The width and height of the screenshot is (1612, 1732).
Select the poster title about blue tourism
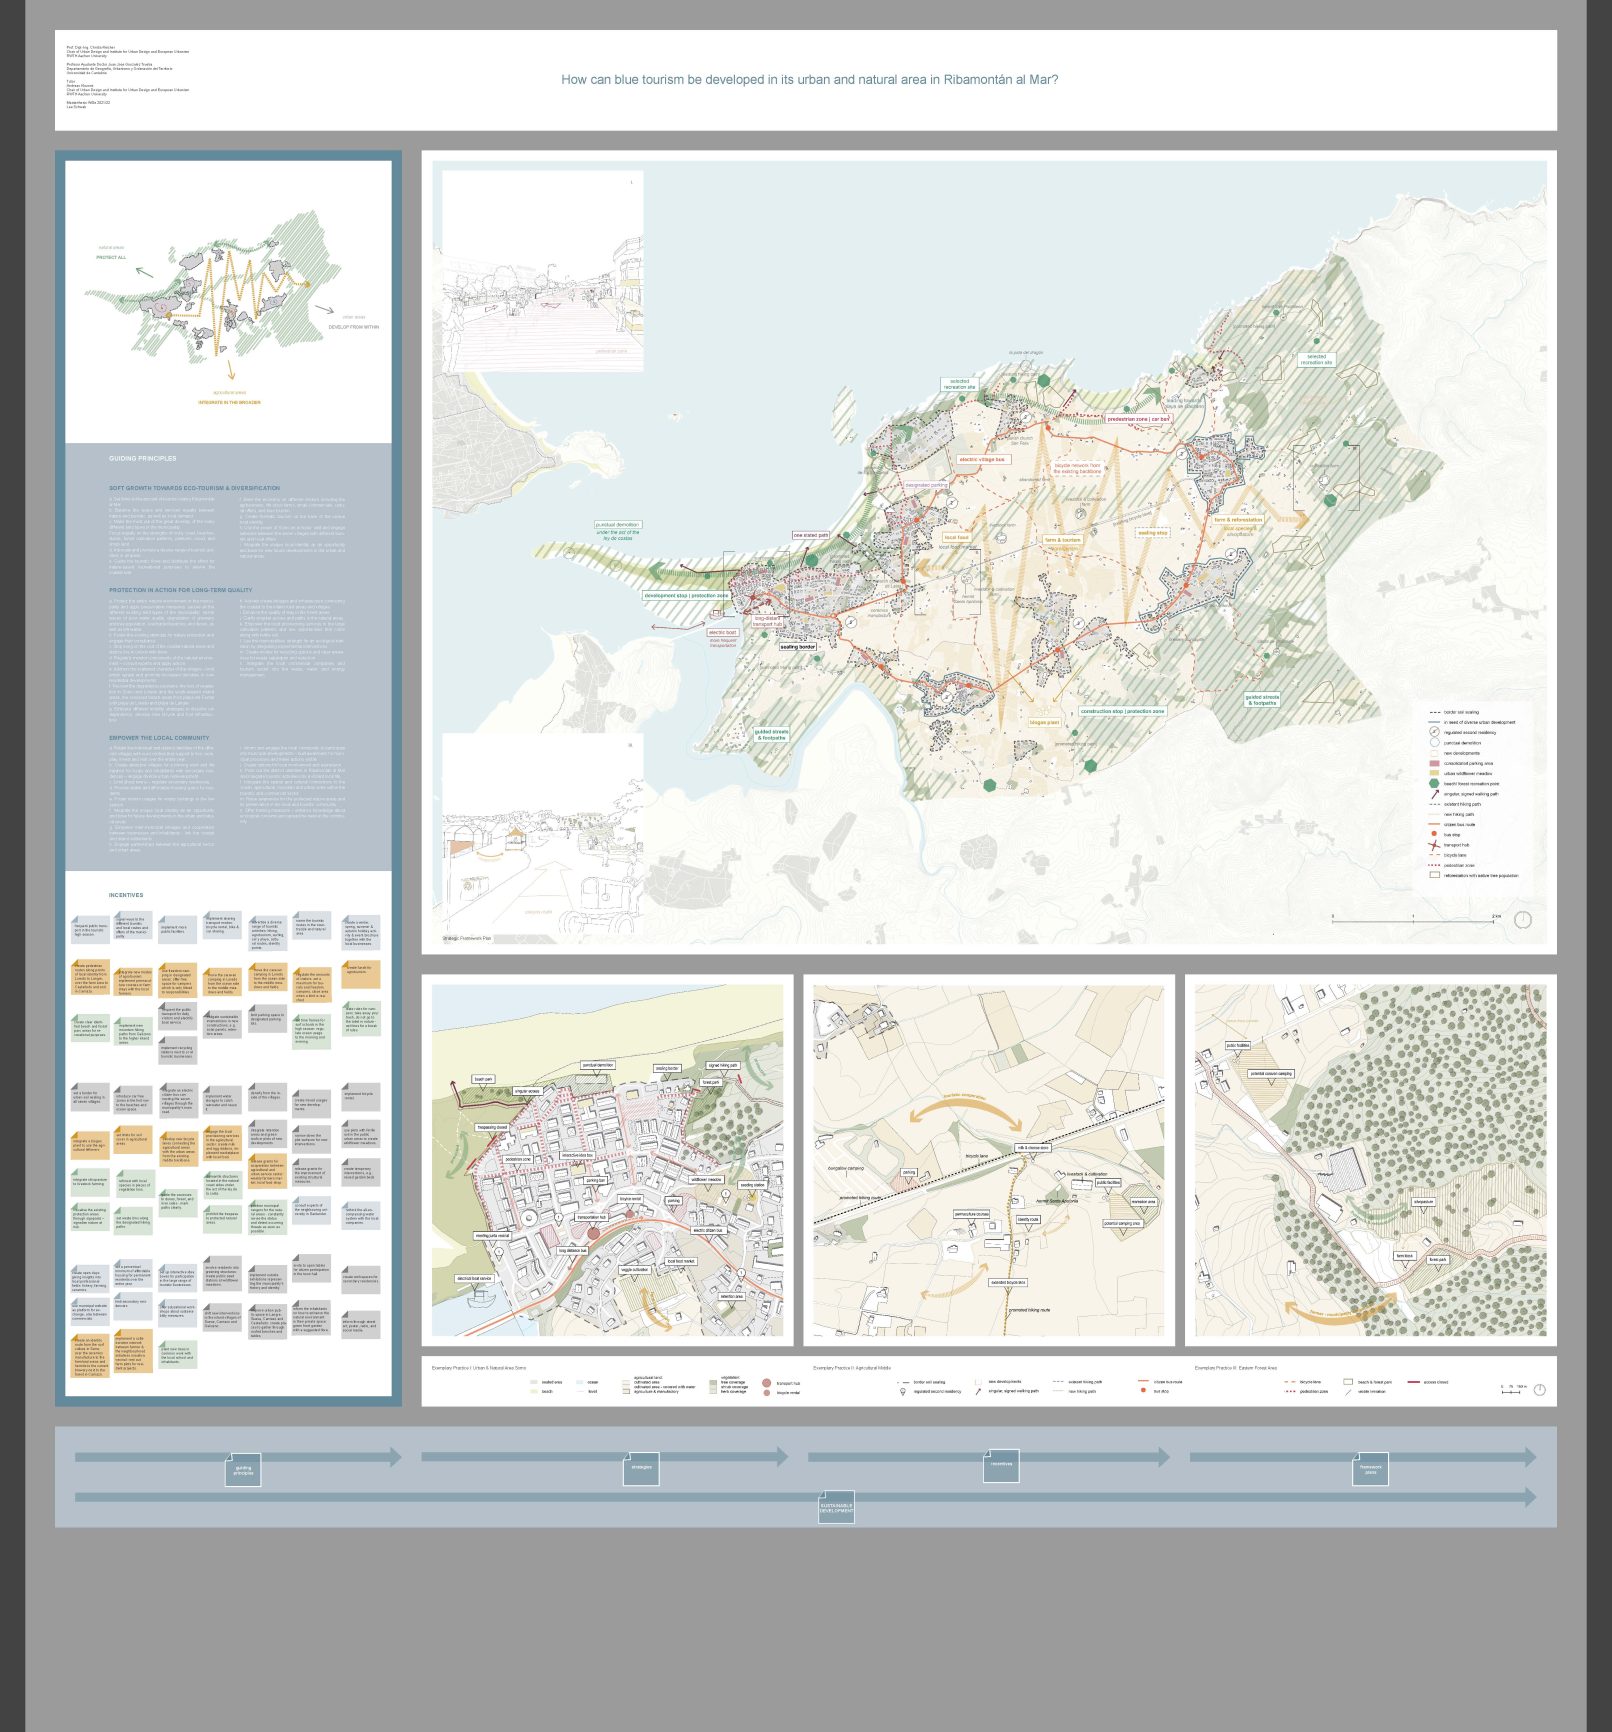tap(809, 80)
